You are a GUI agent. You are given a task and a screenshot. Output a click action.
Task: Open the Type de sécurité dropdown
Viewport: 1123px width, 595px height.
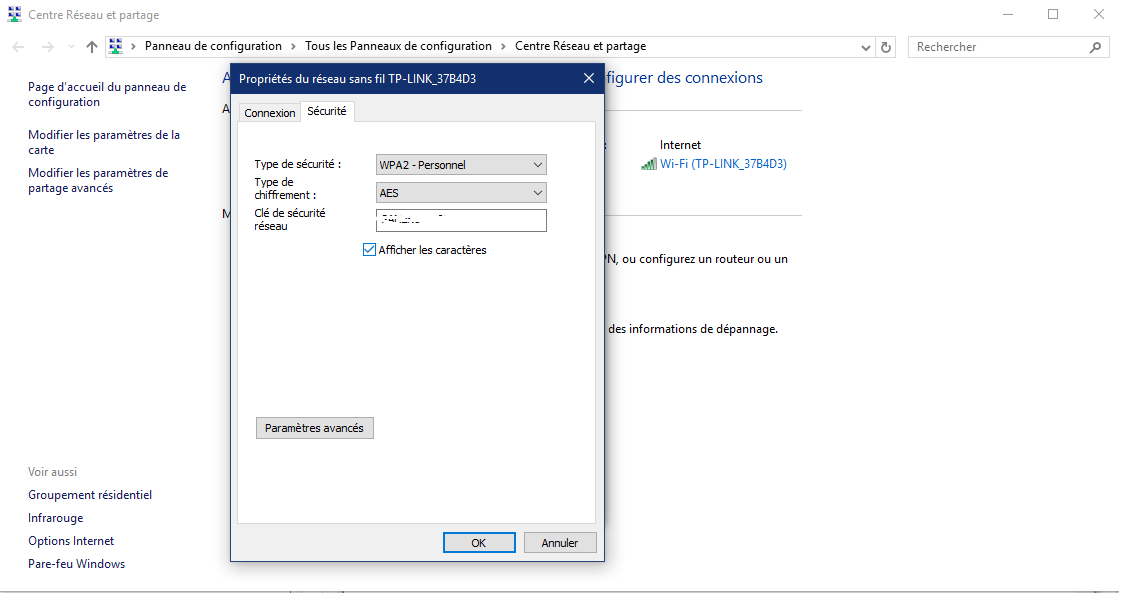461,165
